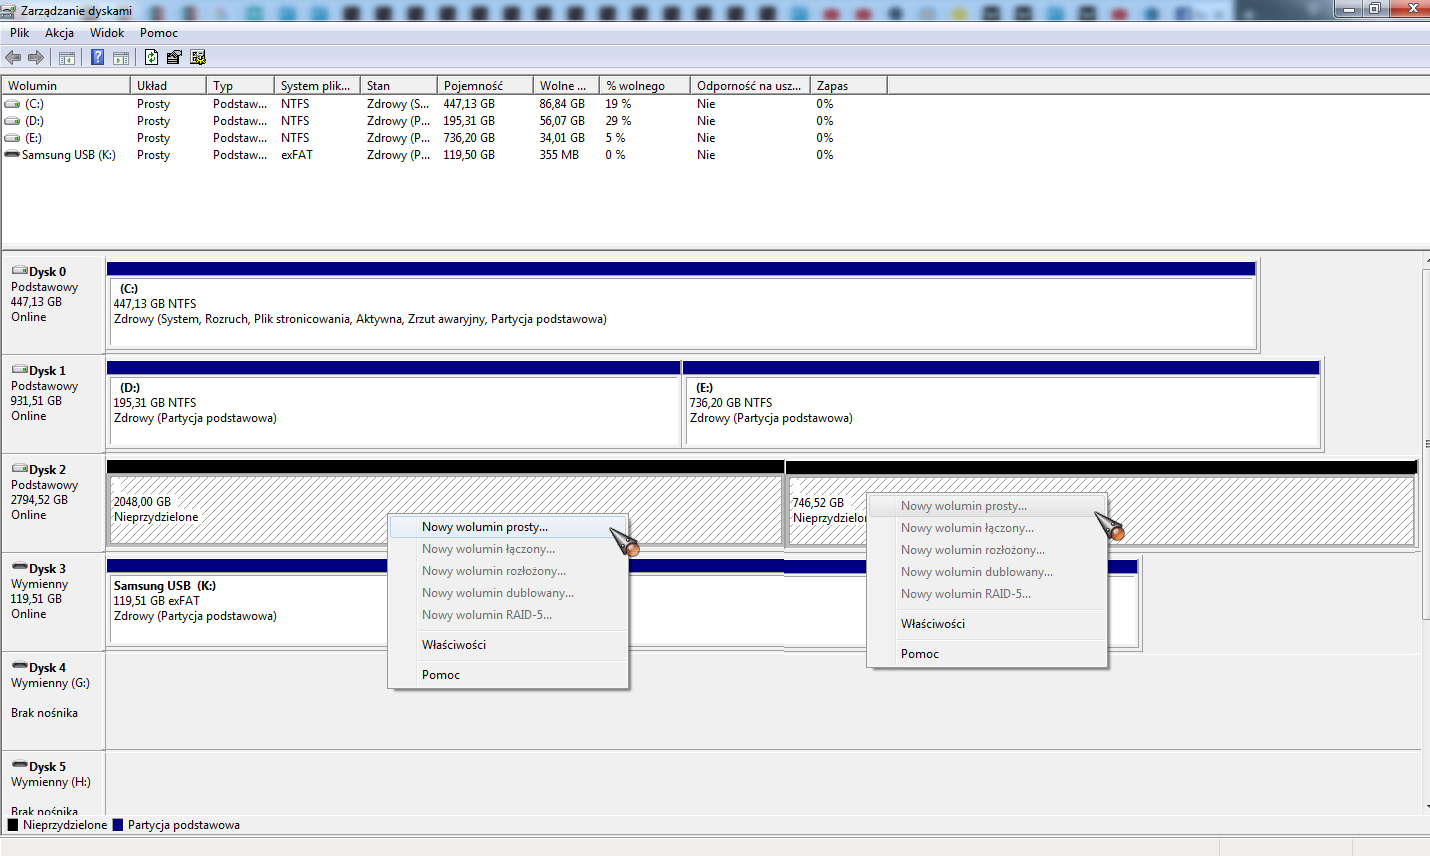1430x856 pixels.
Task: Select the Samsung USB (K:) volume in the list
Action: coord(68,155)
